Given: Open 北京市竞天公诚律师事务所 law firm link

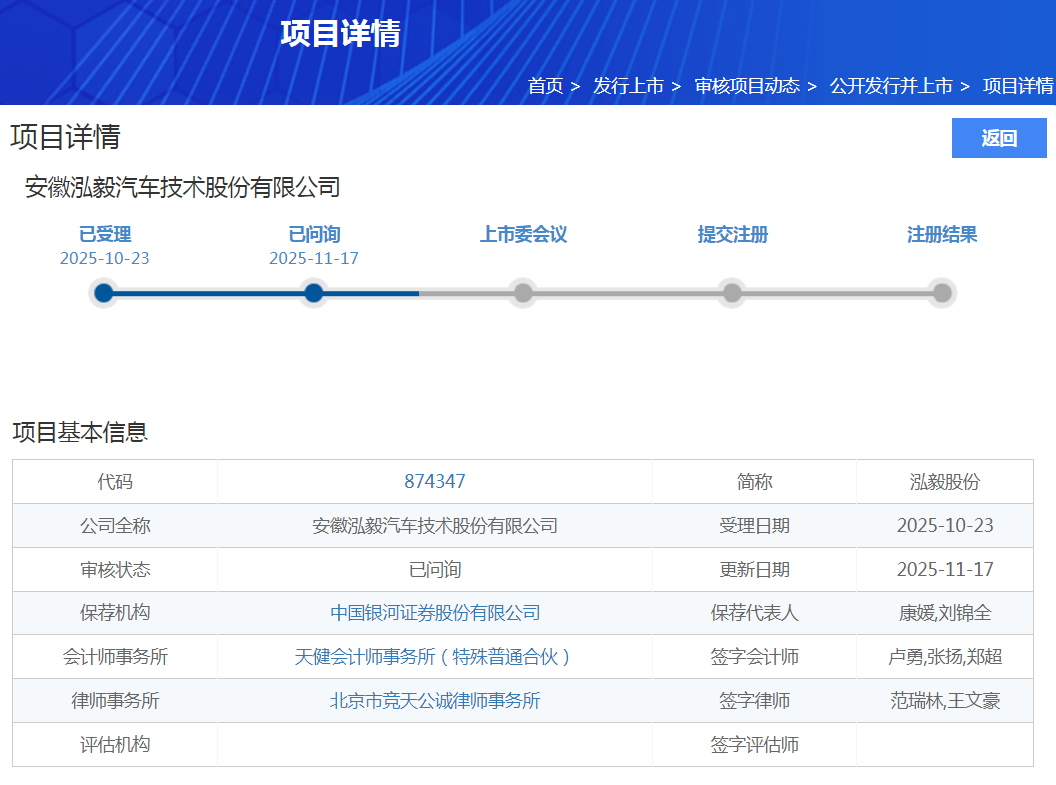Looking at the screenshot, I should [x=435, y=701].
